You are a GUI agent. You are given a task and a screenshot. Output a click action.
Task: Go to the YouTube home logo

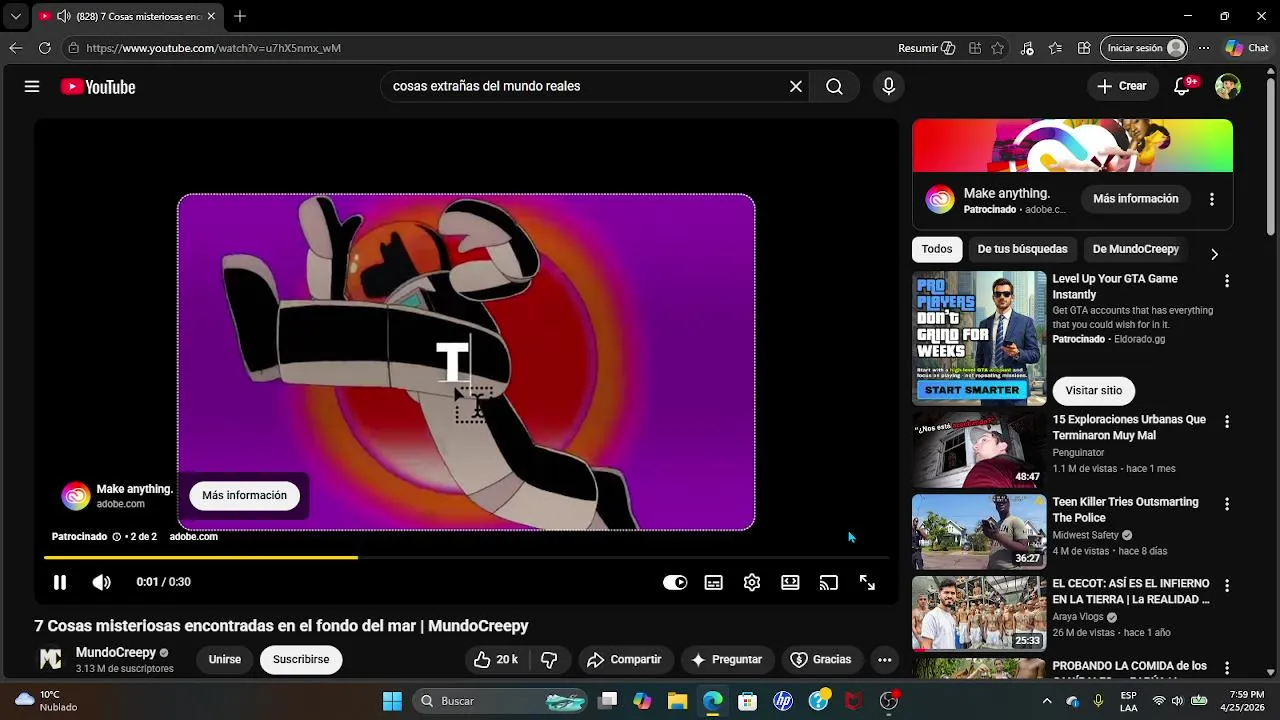(98, 87)
